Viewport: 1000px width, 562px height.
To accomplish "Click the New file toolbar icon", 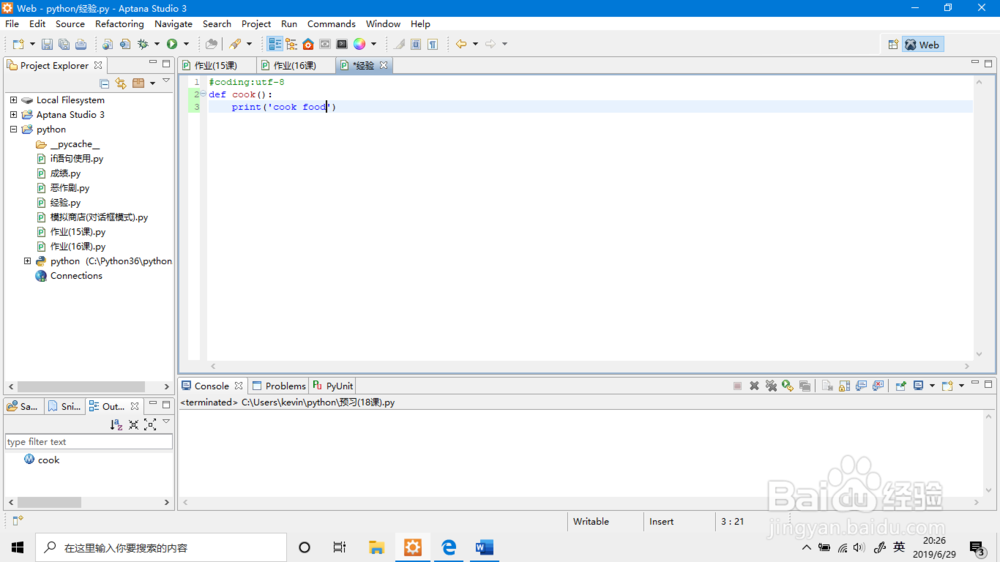I will click(x=18, y=44).
